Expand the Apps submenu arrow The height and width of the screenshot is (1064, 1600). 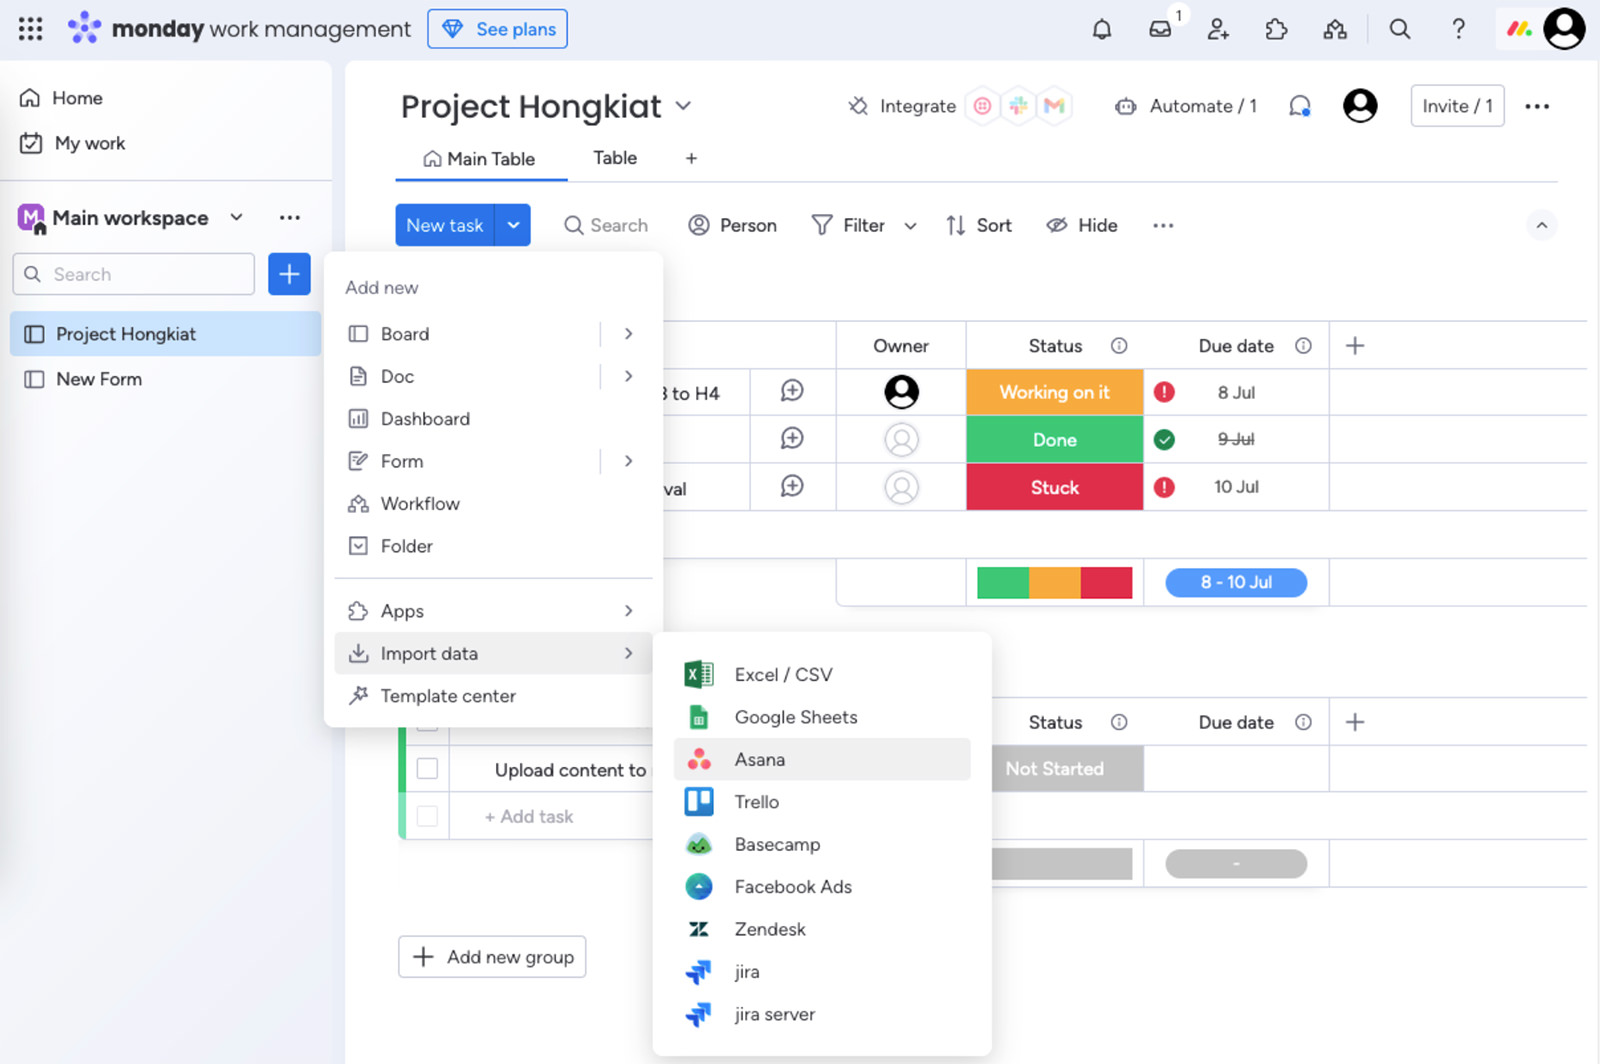628,611
